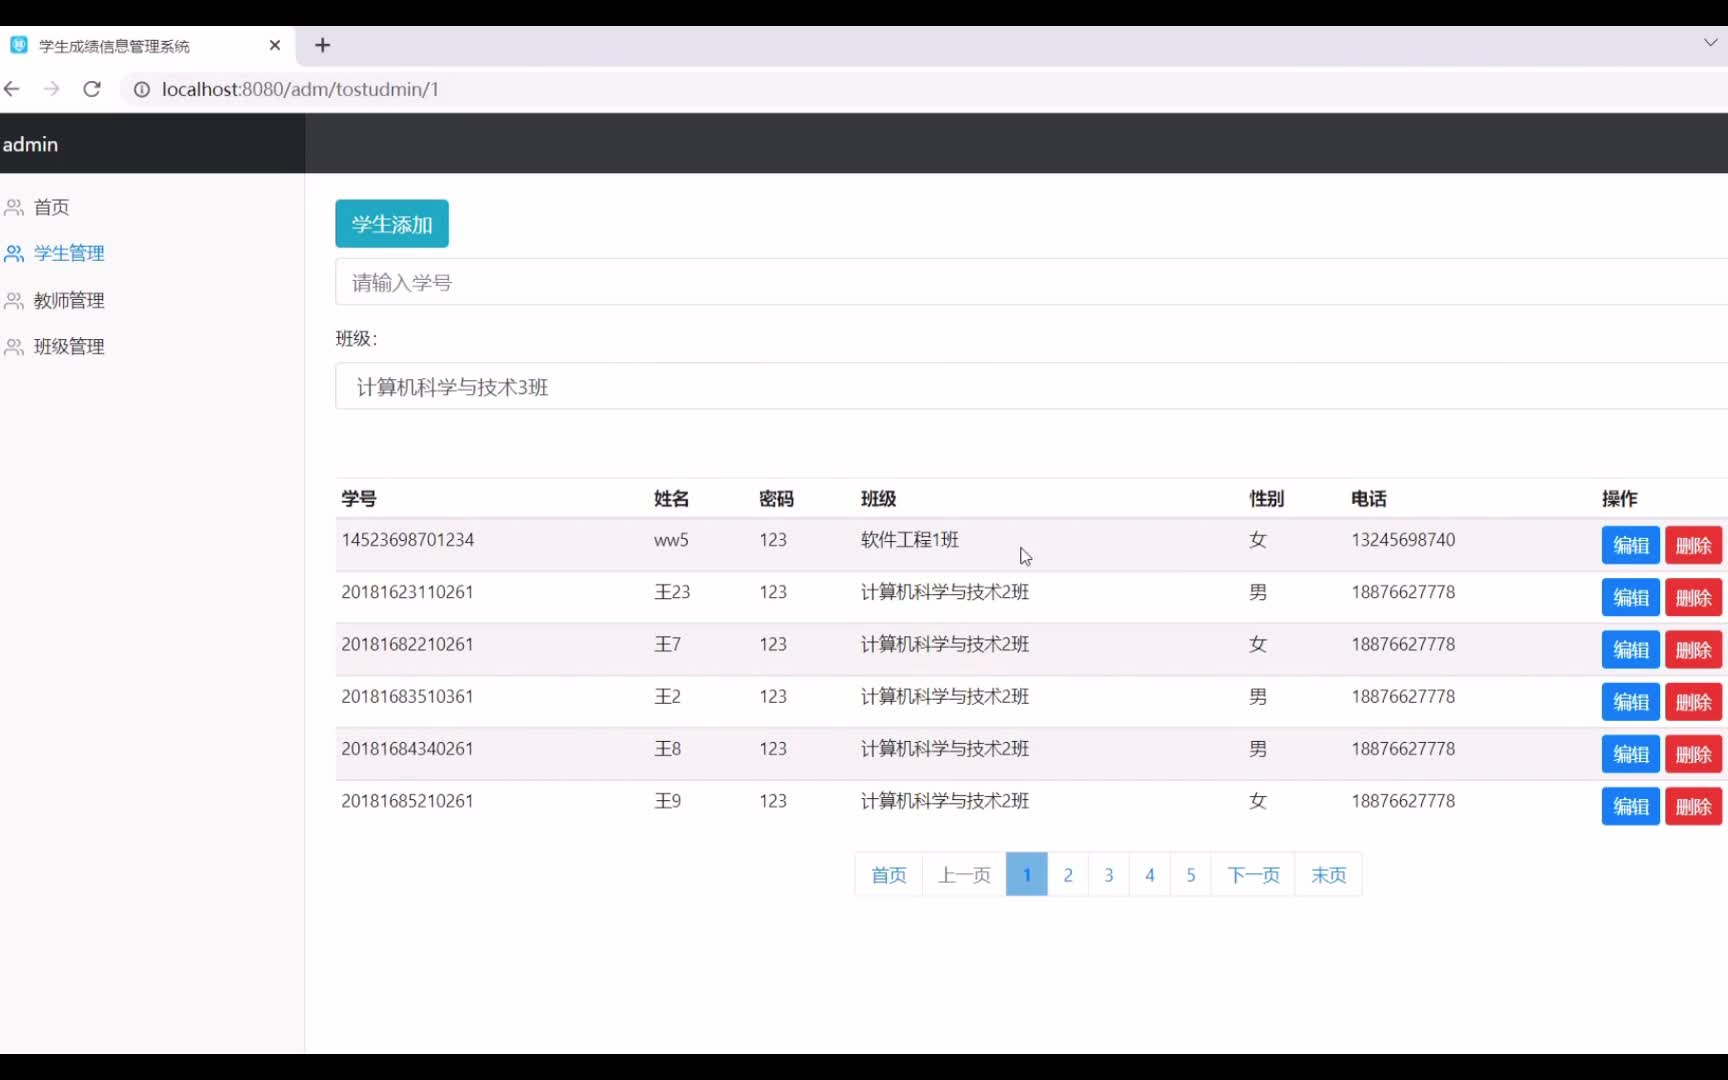This screenshot has width=1728, height=1080.
Task: Click the 首页 sidebar icon
Action: pos(13,207)
